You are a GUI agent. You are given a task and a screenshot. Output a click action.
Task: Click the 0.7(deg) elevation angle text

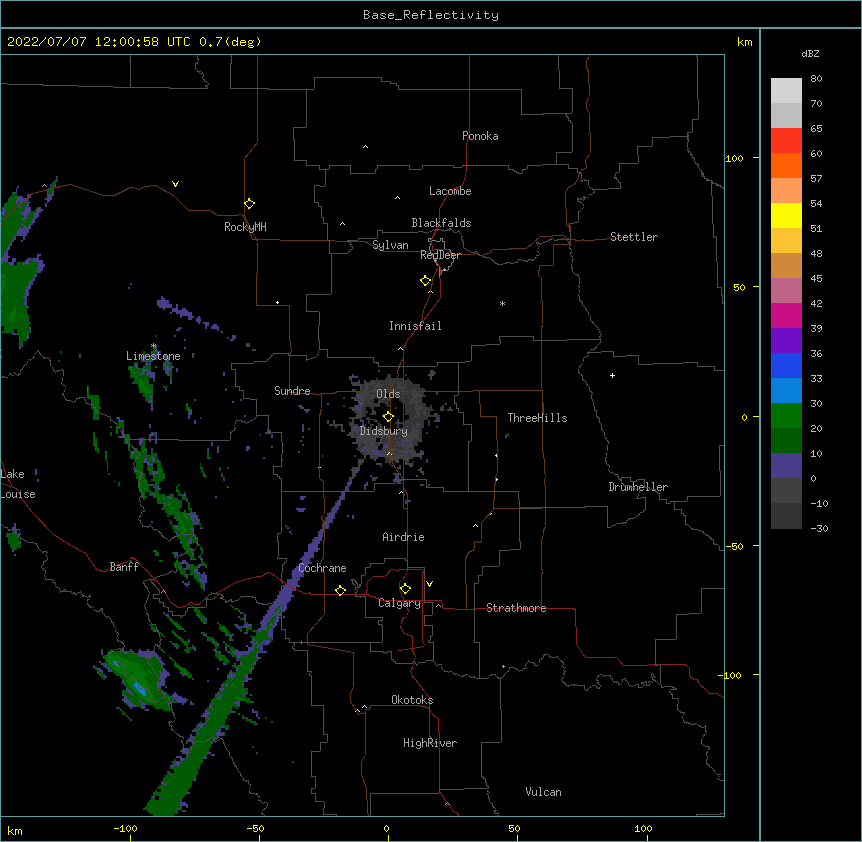(230, 42)
